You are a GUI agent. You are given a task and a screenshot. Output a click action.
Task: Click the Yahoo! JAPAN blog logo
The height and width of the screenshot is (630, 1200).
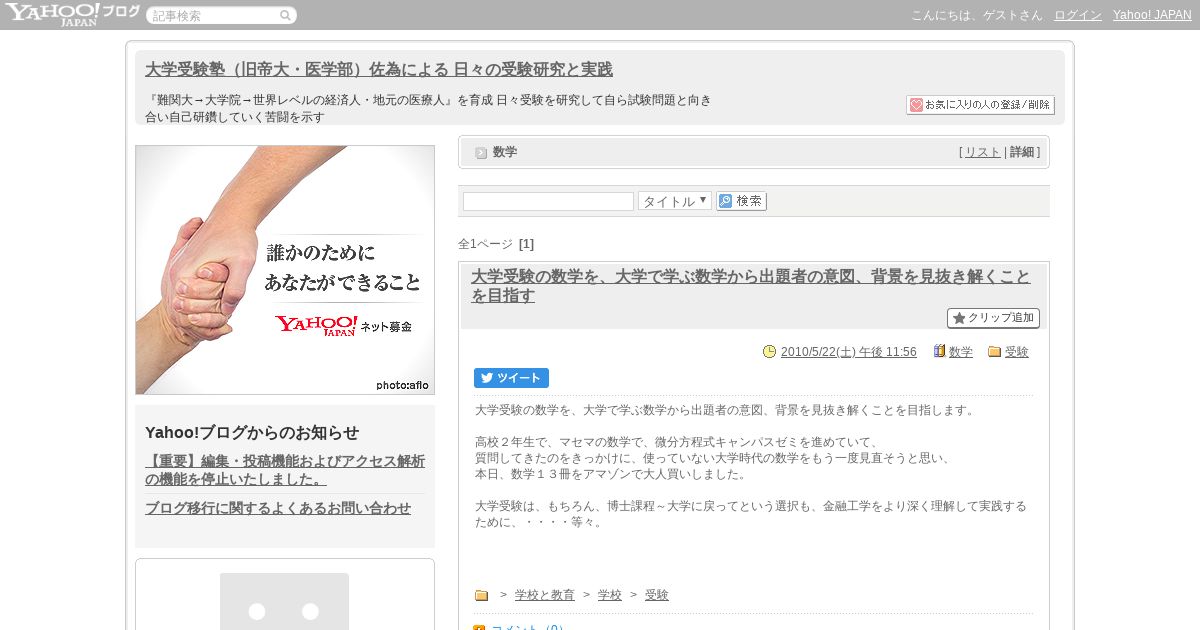point(72,14)
